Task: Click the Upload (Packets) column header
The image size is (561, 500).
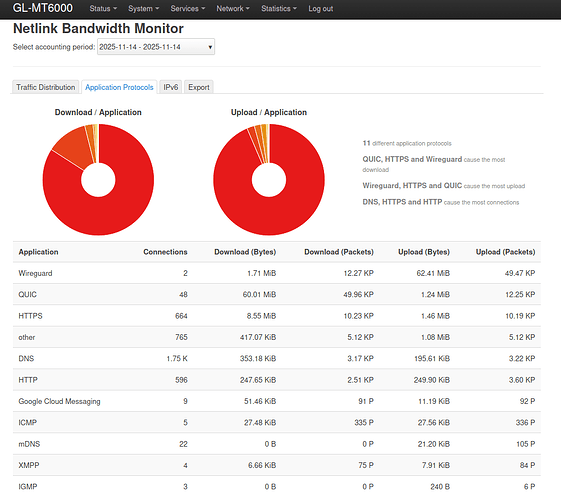Action: [x=506, y=252]
